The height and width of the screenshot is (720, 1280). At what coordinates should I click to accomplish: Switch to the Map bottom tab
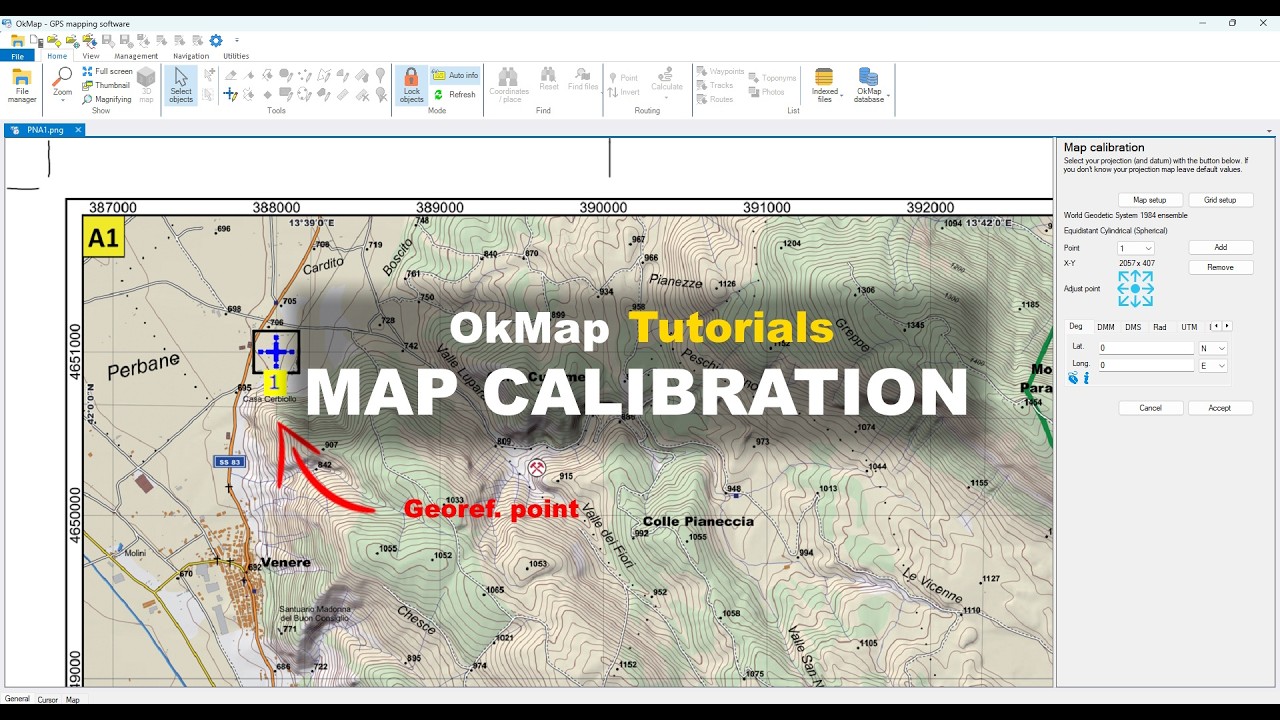pos(73,700)
